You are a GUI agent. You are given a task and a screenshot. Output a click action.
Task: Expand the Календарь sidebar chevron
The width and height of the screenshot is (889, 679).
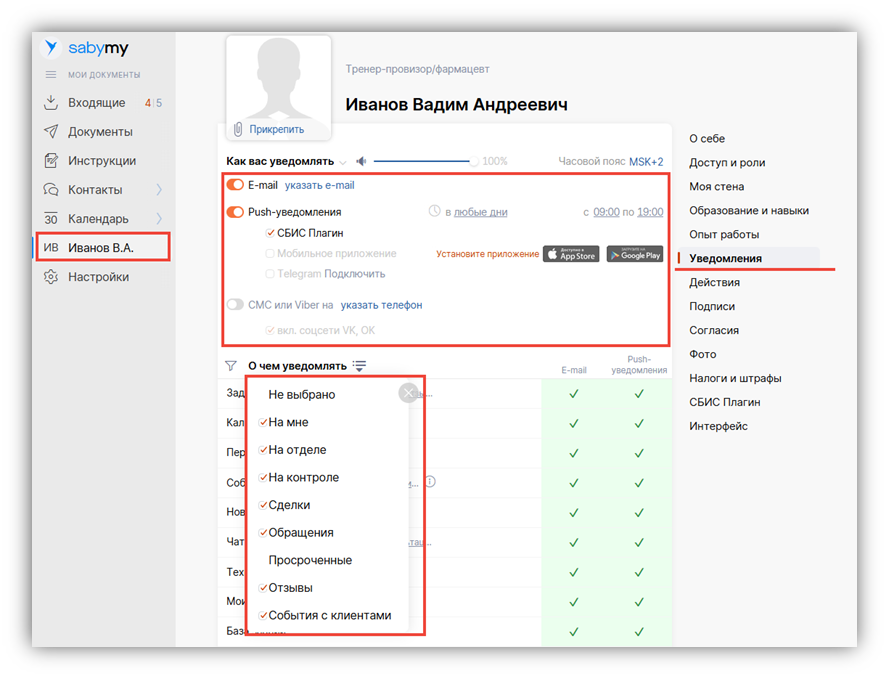159,219
